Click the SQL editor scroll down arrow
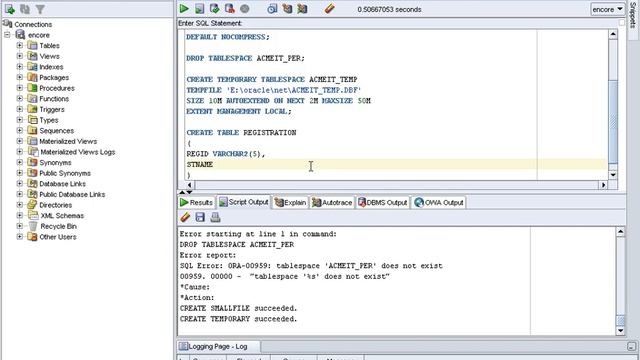The width and height of the screenshot is (640, 360). click(x=613, y=175)
